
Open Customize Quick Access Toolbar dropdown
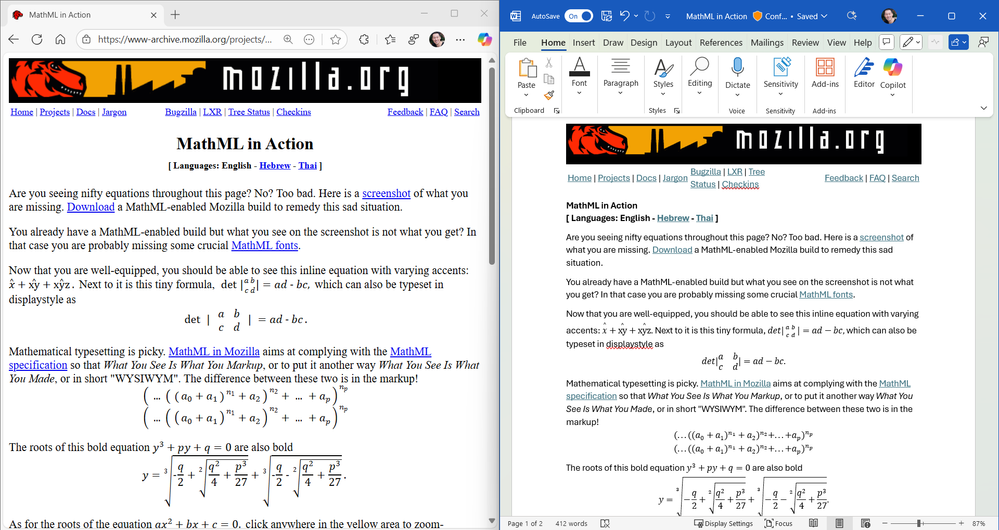[668, 16]
